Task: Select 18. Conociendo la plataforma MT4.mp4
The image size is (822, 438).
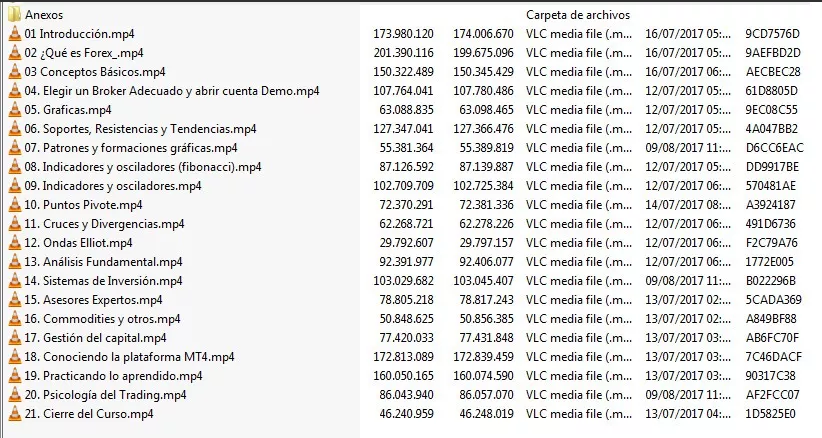Action: click(x=129, y=357)
